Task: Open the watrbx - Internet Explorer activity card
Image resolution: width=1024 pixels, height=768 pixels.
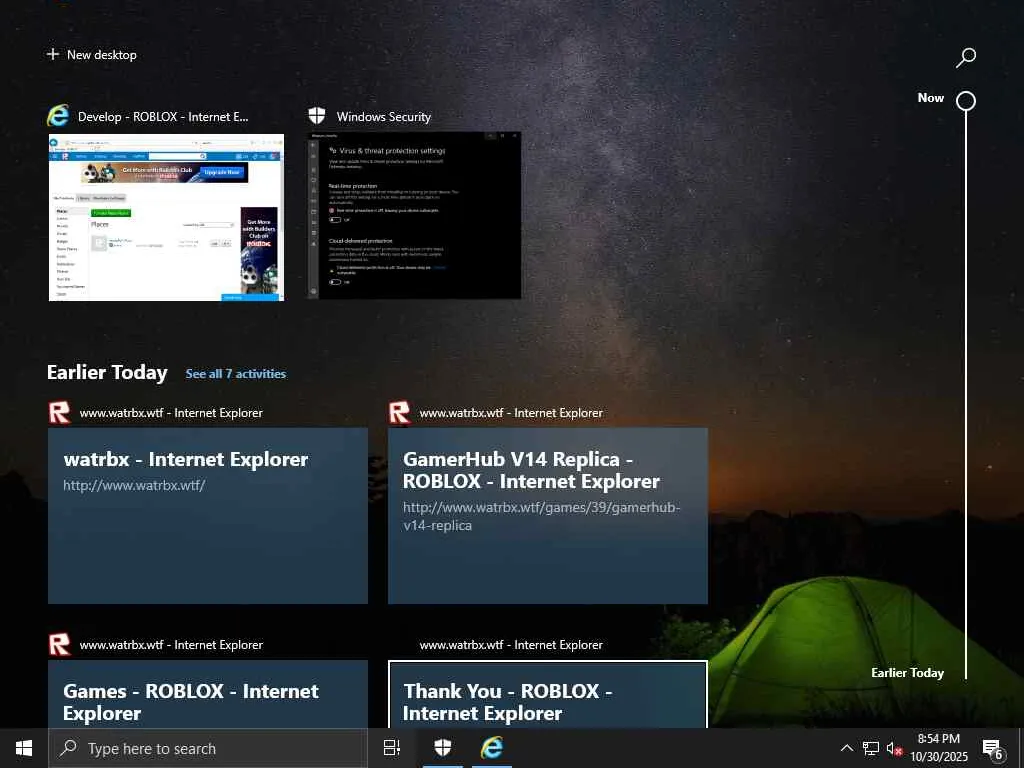Action: pyautogui.click(x=208, y=516)
